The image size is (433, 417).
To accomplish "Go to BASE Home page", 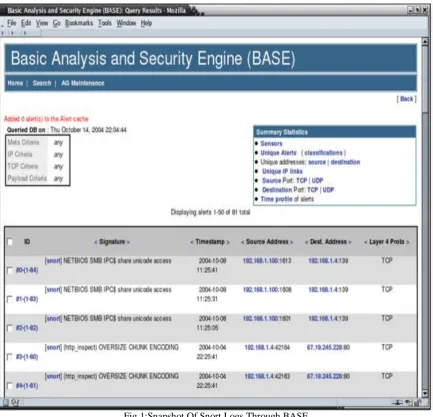I will 15,83.
